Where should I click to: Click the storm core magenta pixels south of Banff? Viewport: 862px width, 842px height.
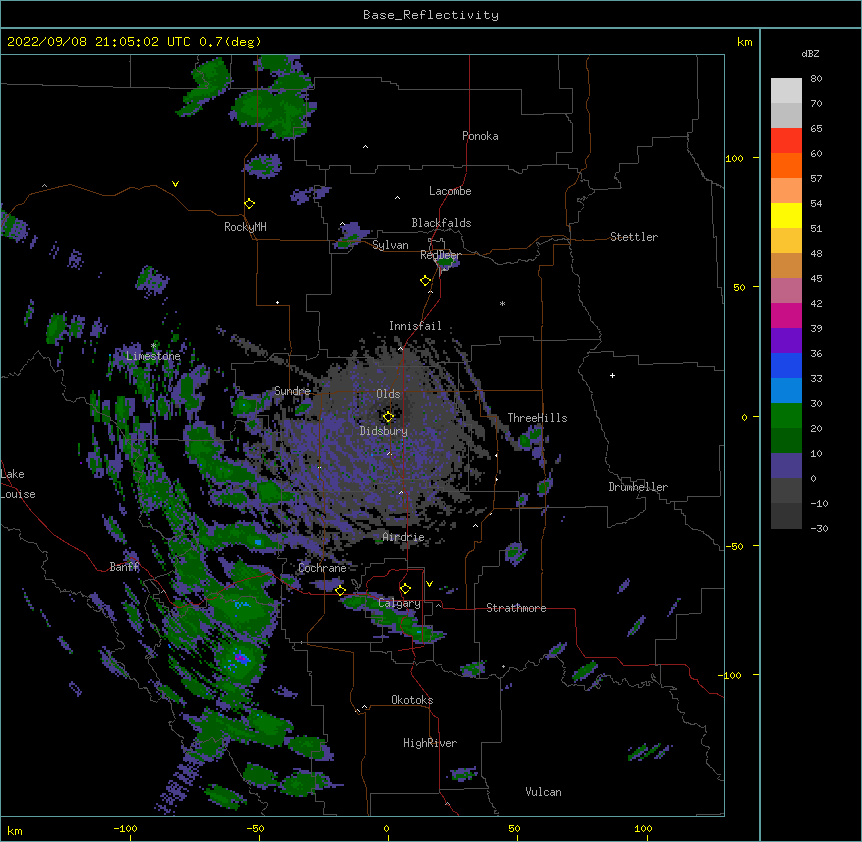tap(241, 657)
